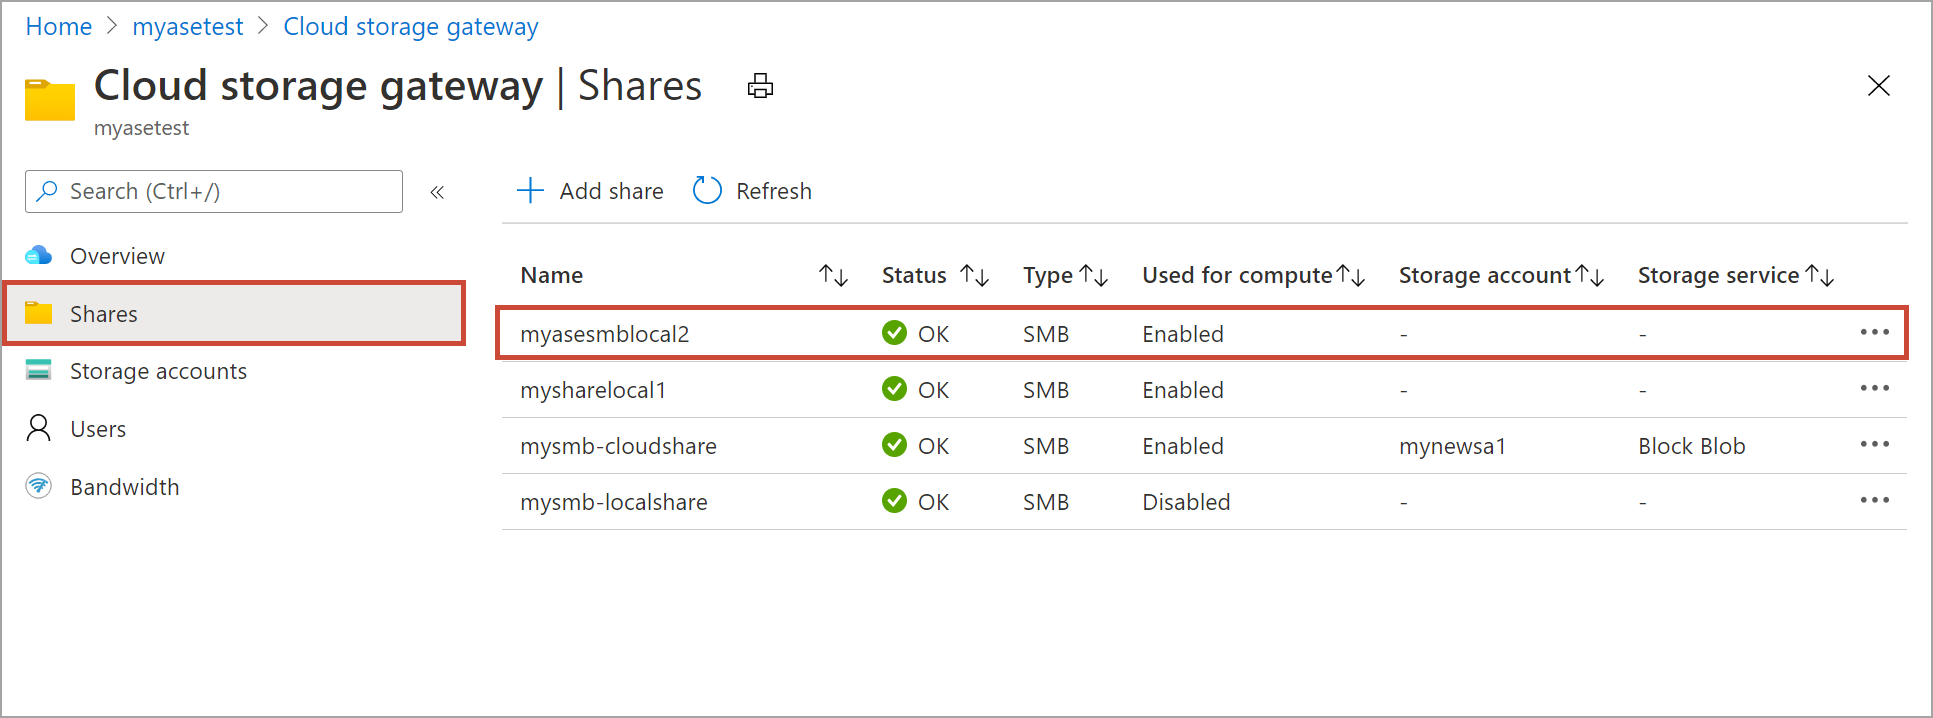The image size is (1933, 718).
Task: Click the Shares folder icon in sidebar
Action: (x=38, y=313)
